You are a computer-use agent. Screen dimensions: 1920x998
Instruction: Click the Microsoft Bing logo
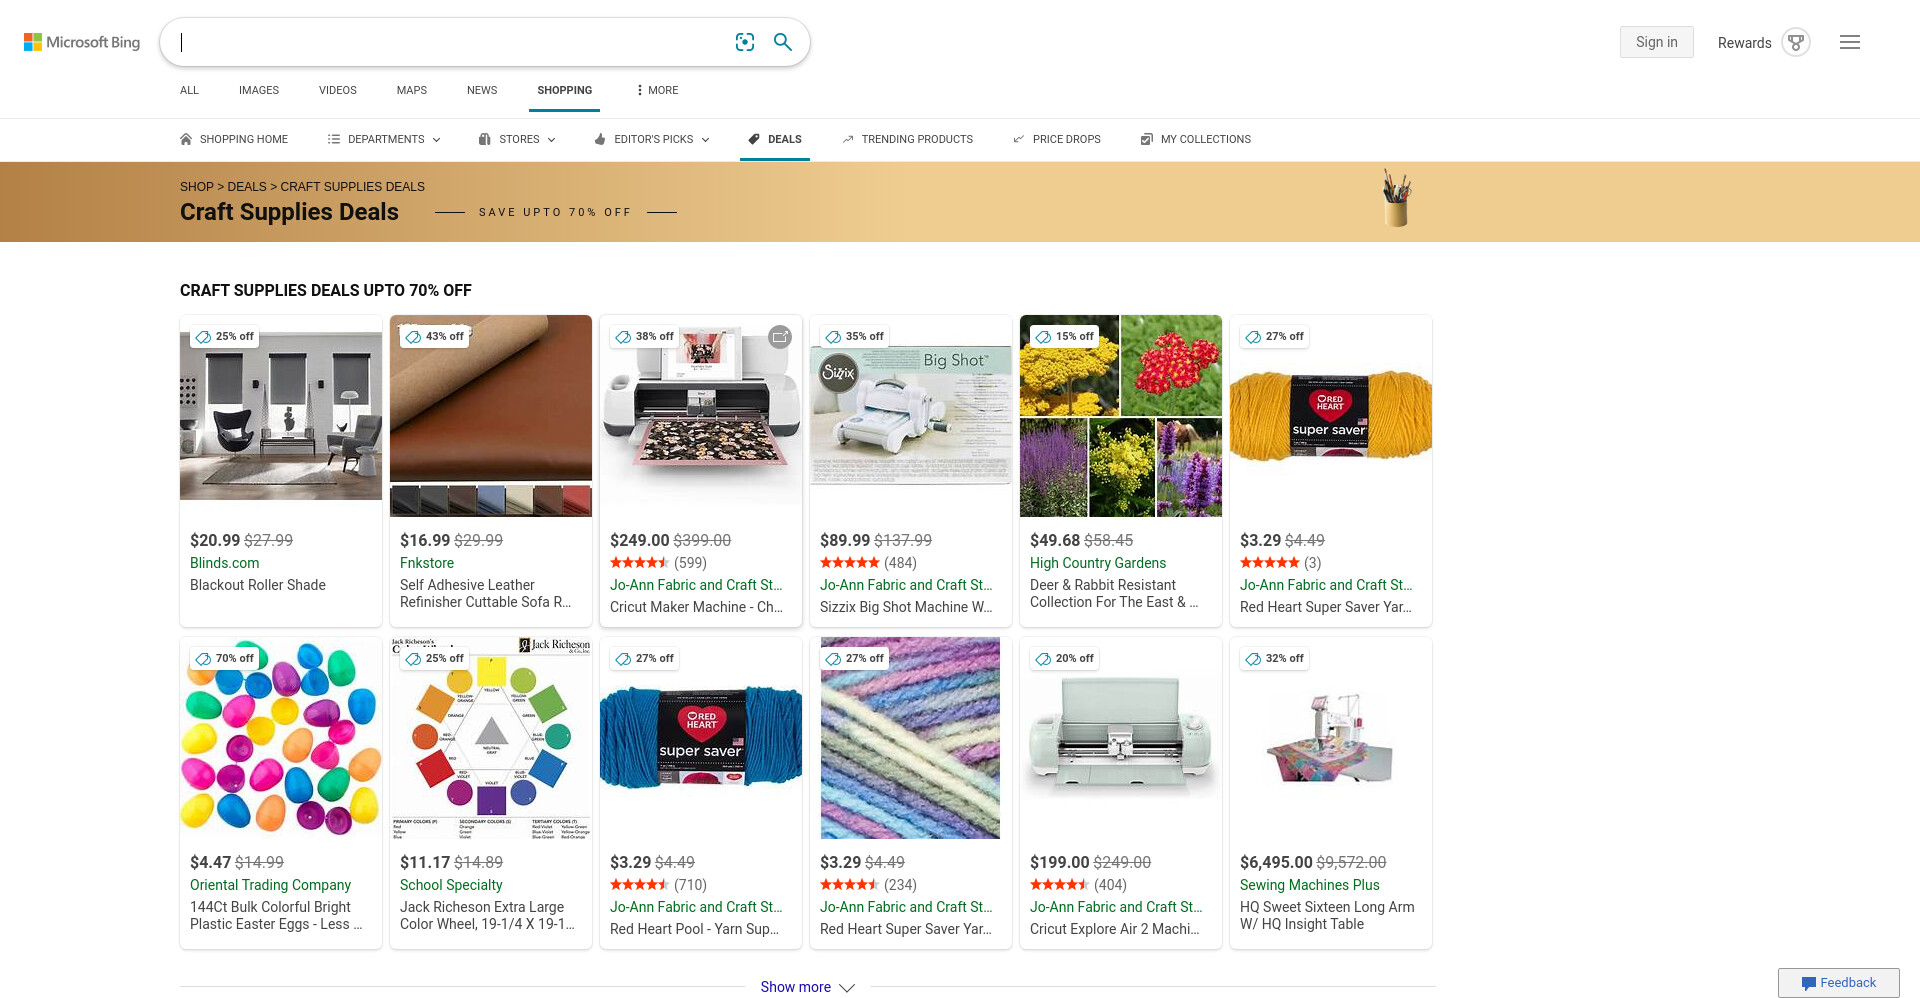click(x=82, y=42)
